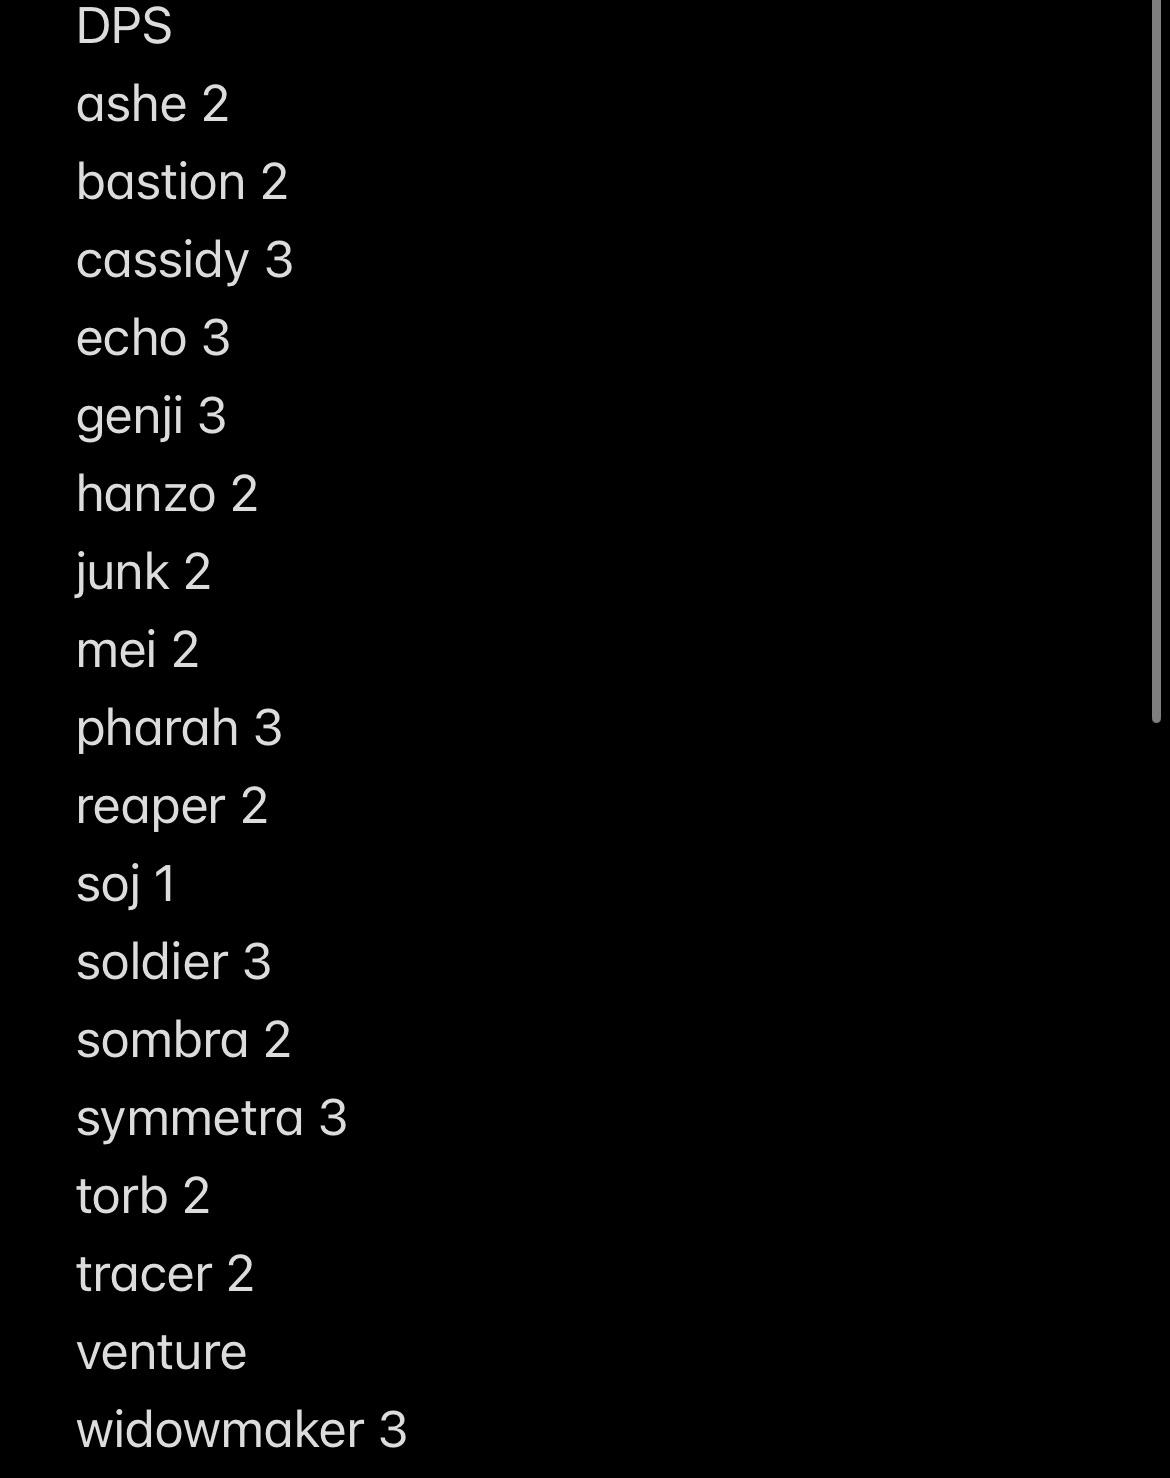Click on the pharah 3 line
Screen dimensions: 1170x1478
coord(179,728)
